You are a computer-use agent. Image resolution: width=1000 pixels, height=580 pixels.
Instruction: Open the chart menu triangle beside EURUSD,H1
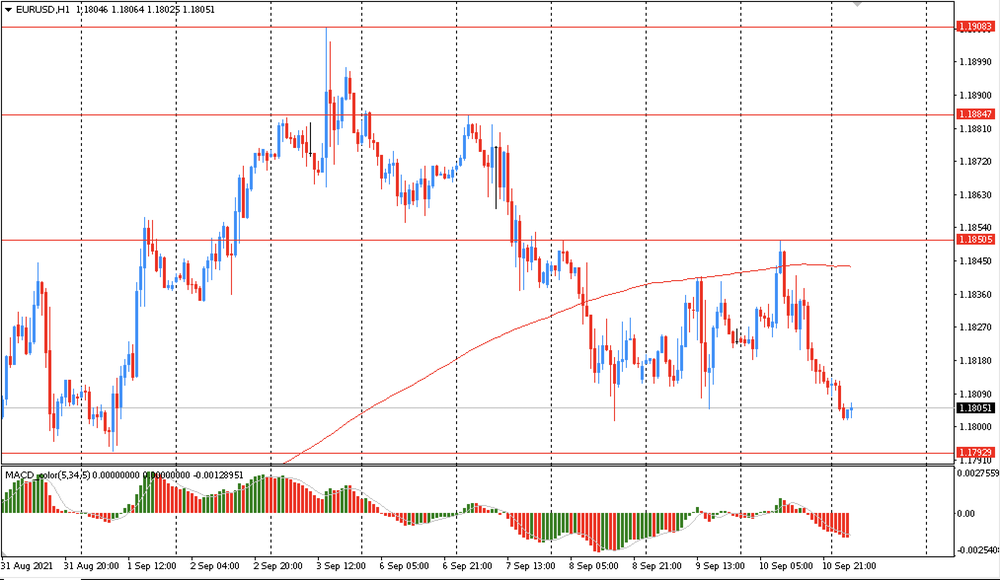(8, 10)
